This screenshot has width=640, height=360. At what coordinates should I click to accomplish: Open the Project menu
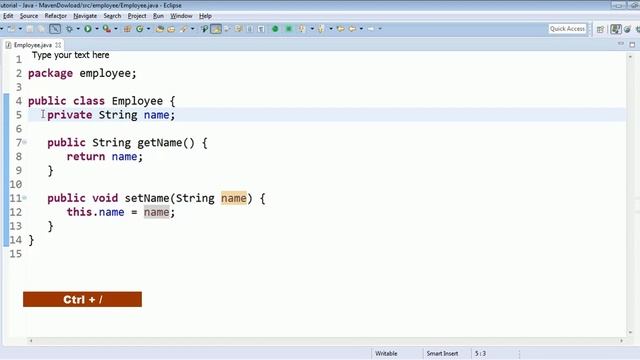[137, 16]
